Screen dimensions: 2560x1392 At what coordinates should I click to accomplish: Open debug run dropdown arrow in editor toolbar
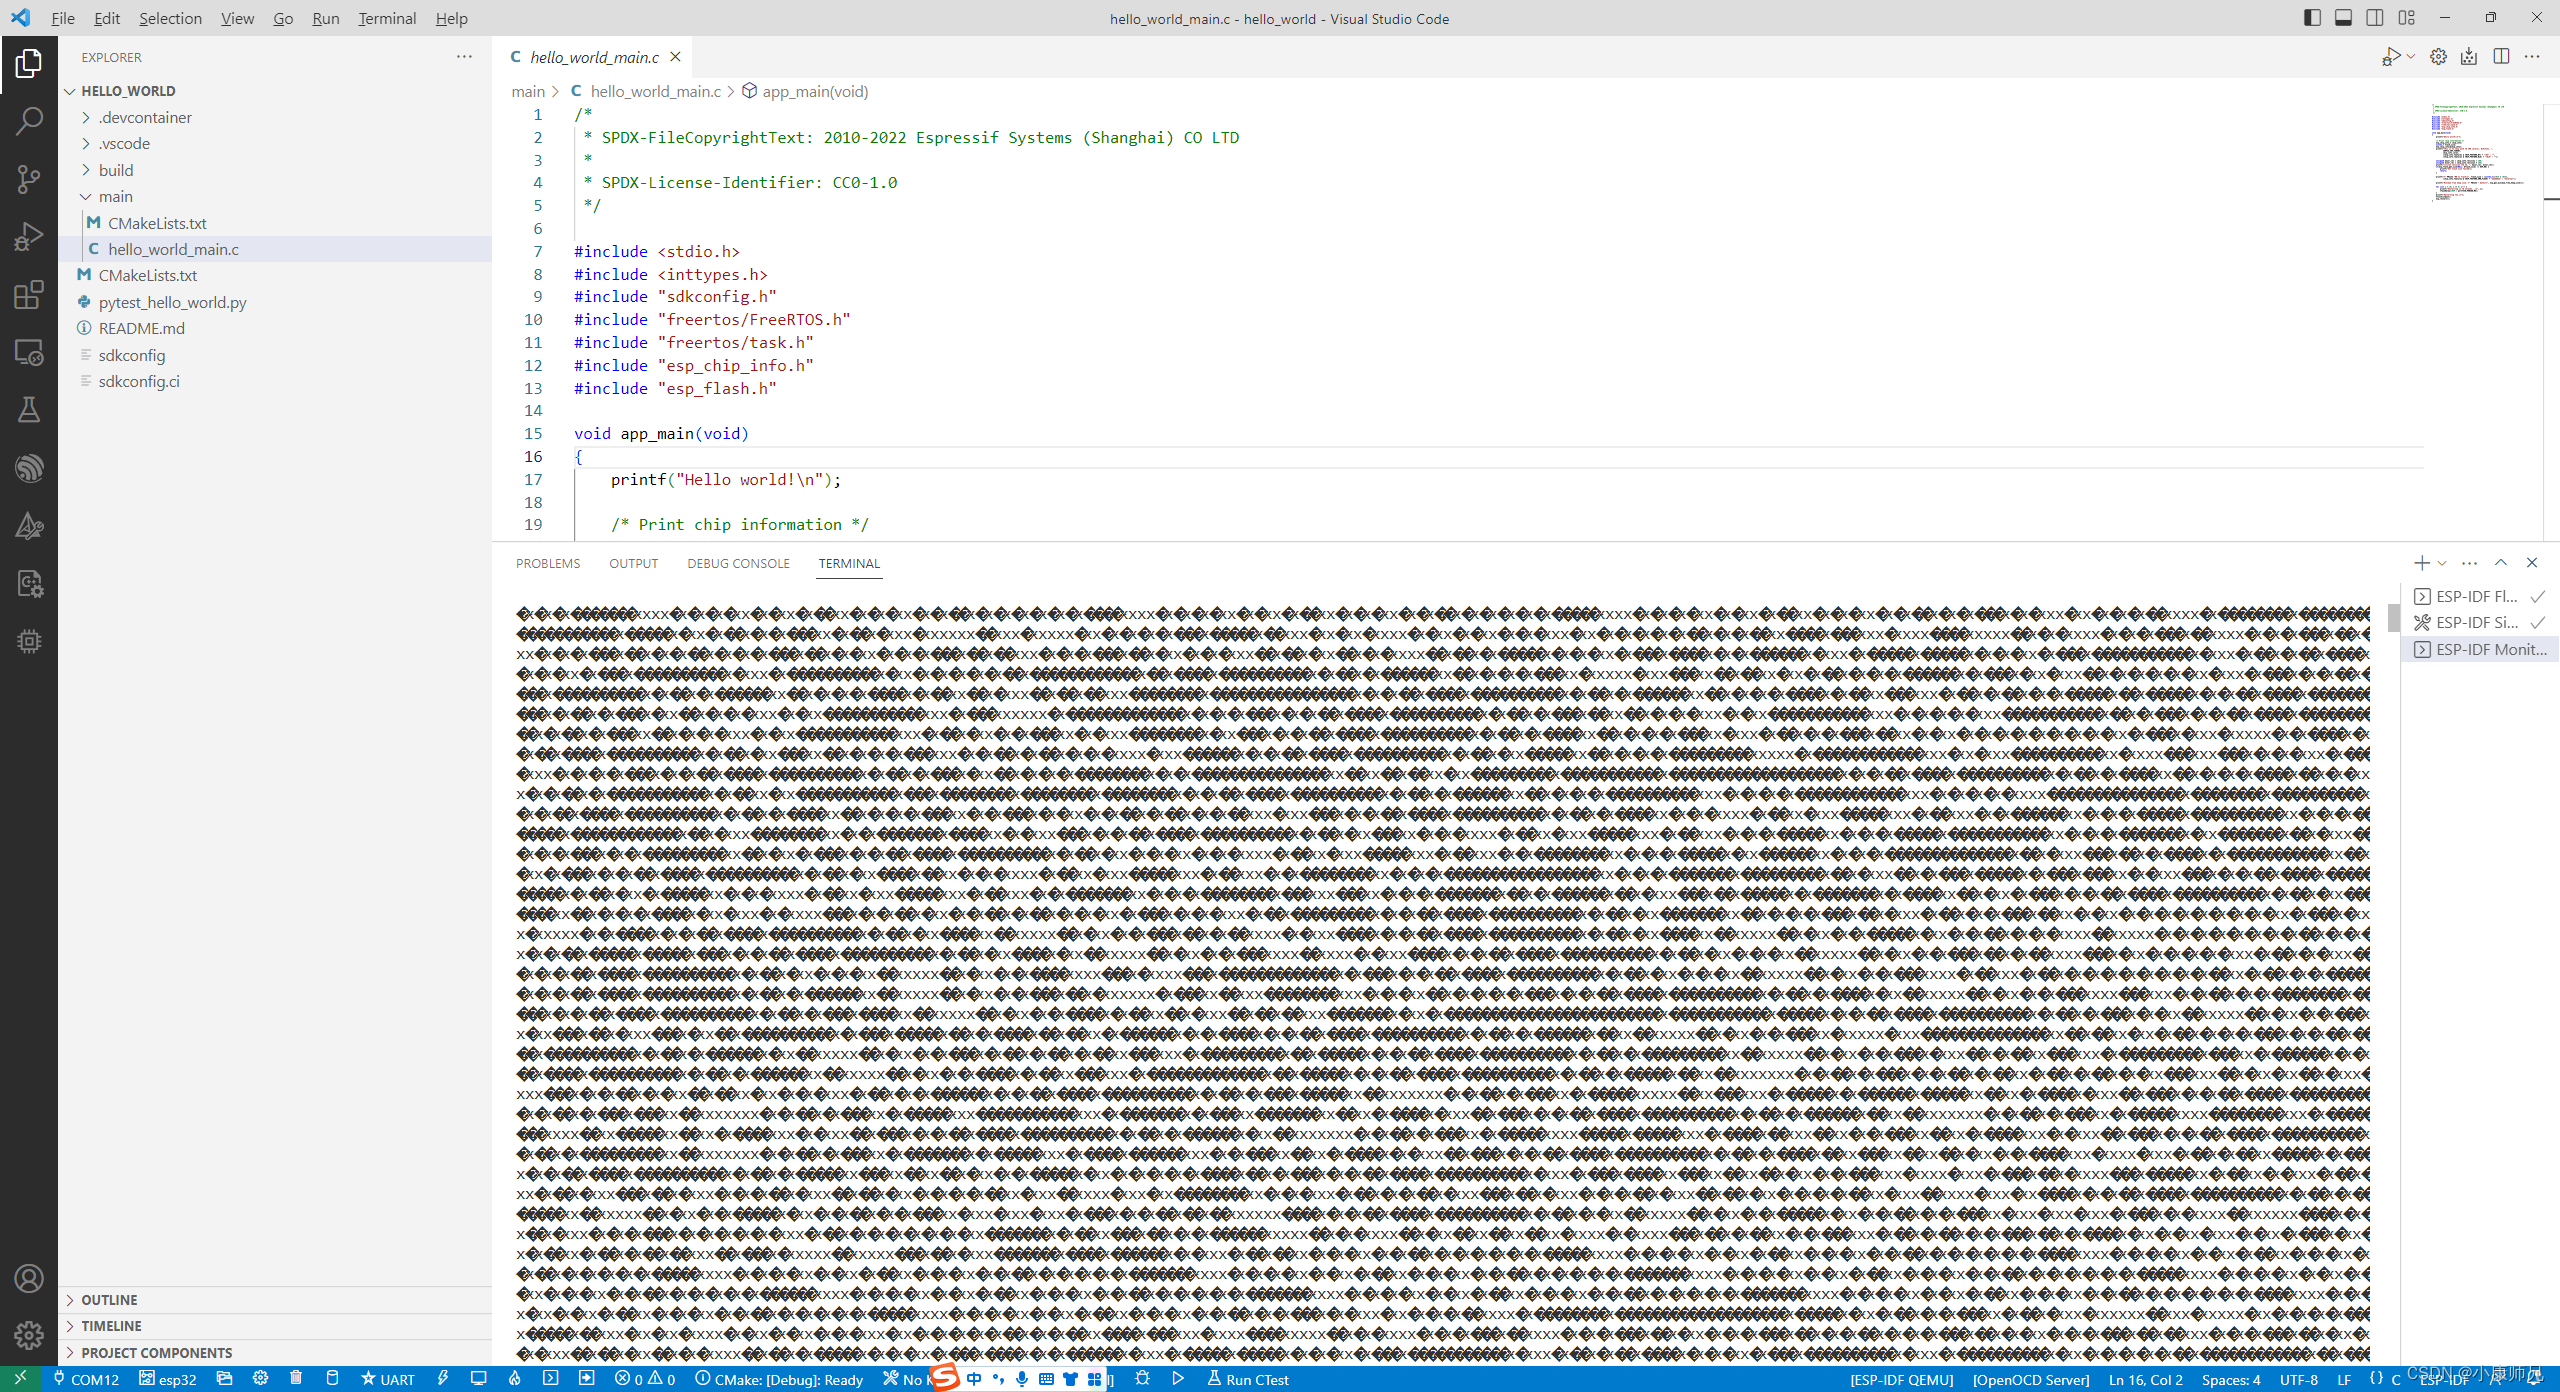[2411, 57]
